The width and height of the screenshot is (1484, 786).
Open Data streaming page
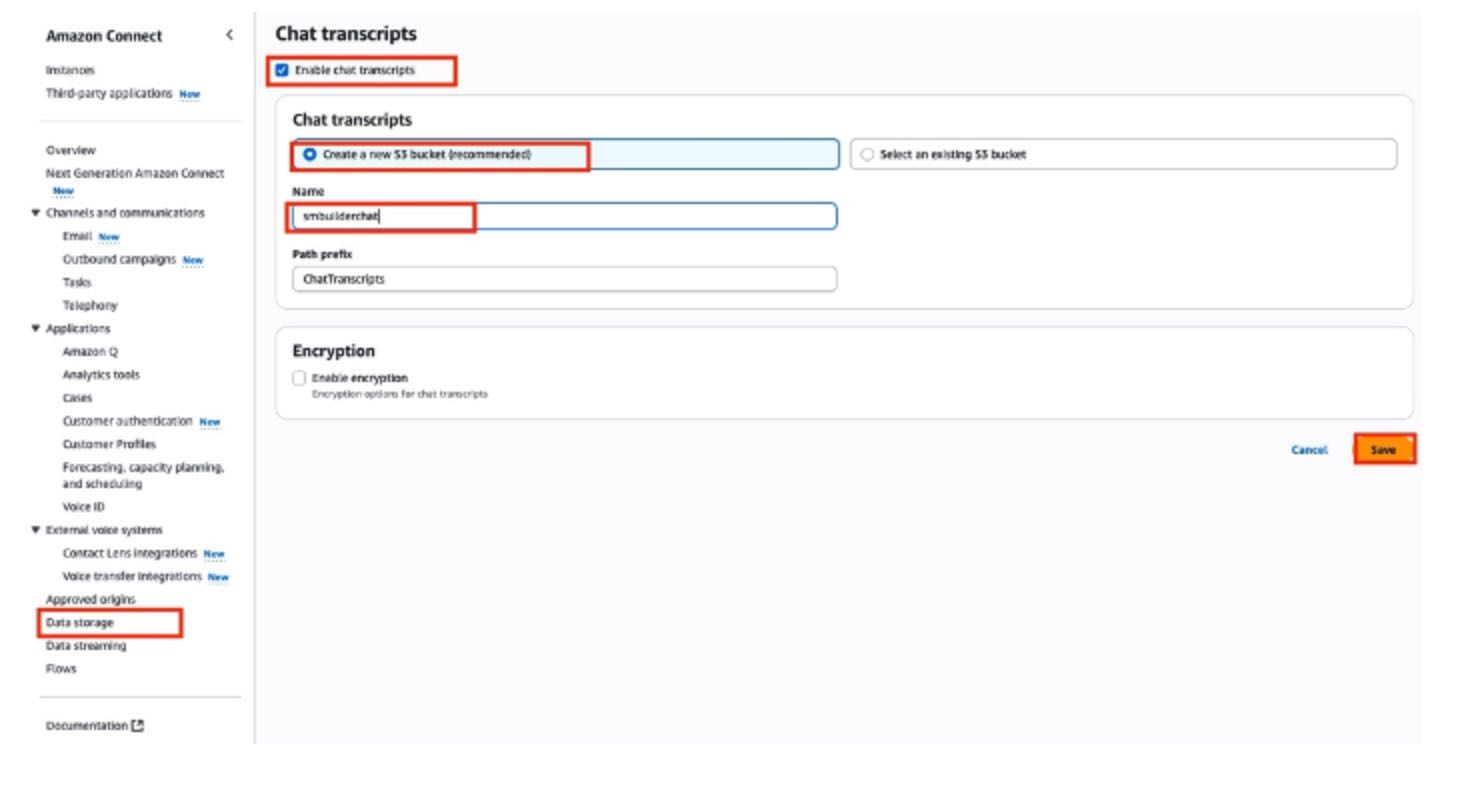point(86,646)
